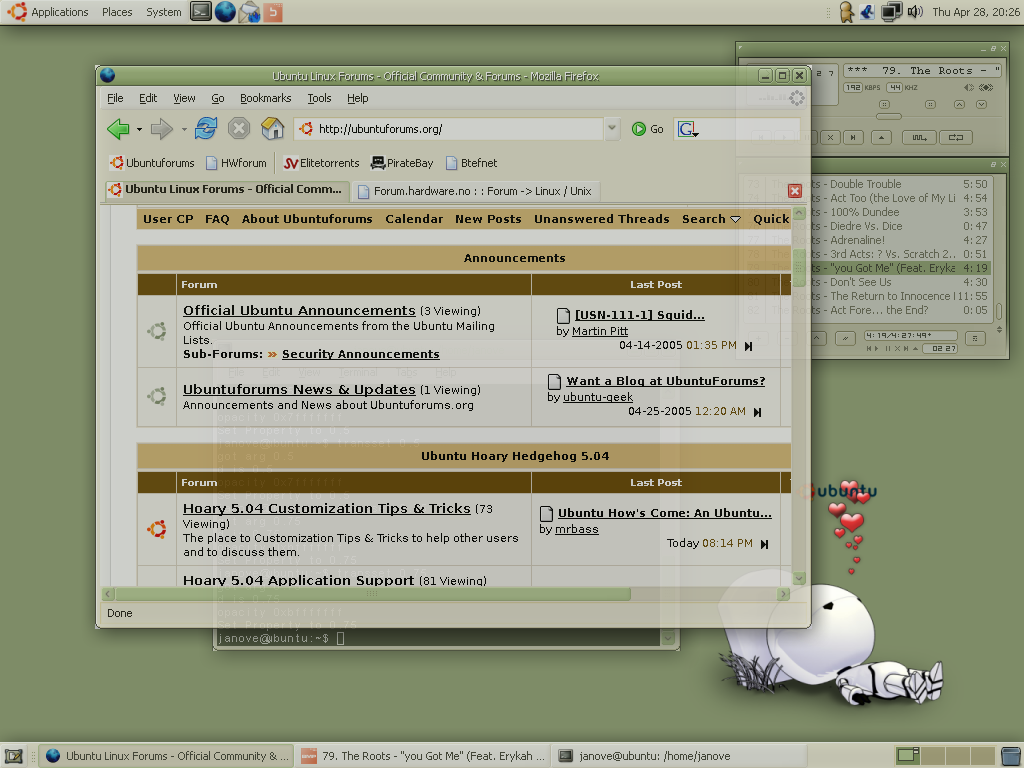Click the orange Hoary Customization forum status icon

pos(157,529)
